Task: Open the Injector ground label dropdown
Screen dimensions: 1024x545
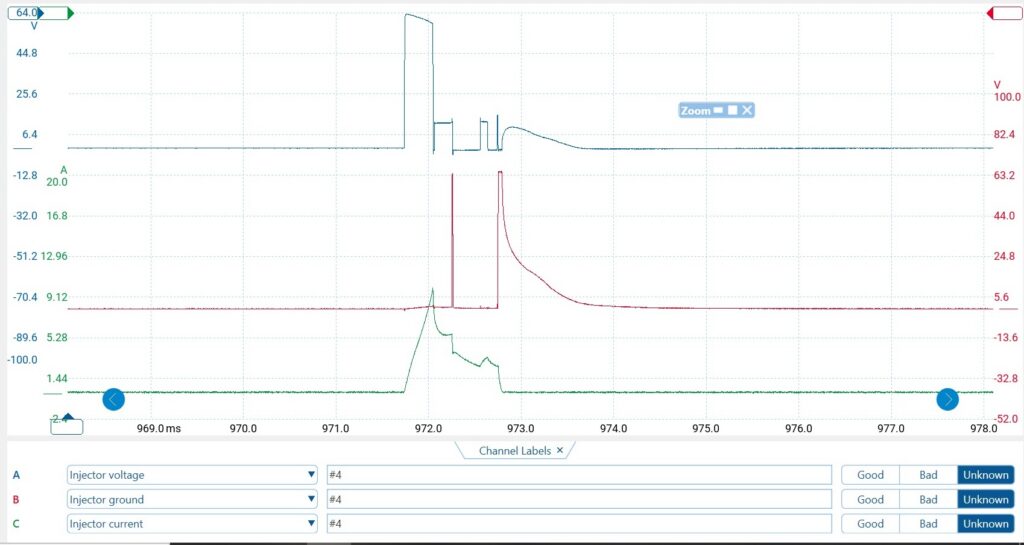Action: coord(311,499)
